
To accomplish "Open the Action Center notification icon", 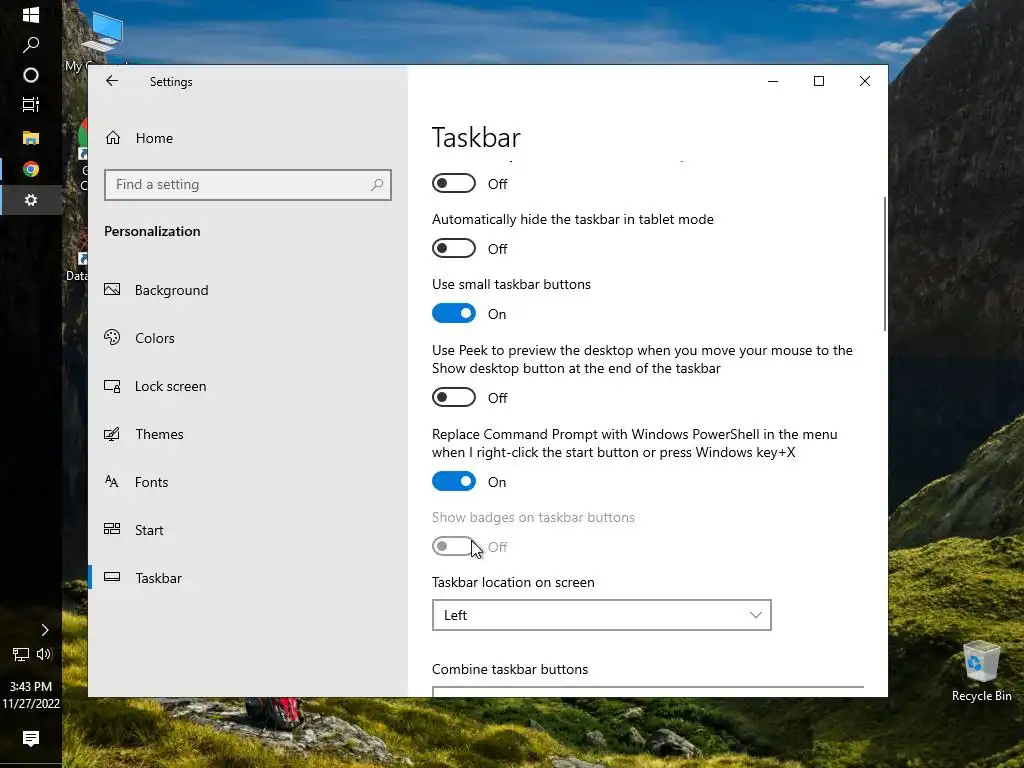I will [x=31, y=738].
